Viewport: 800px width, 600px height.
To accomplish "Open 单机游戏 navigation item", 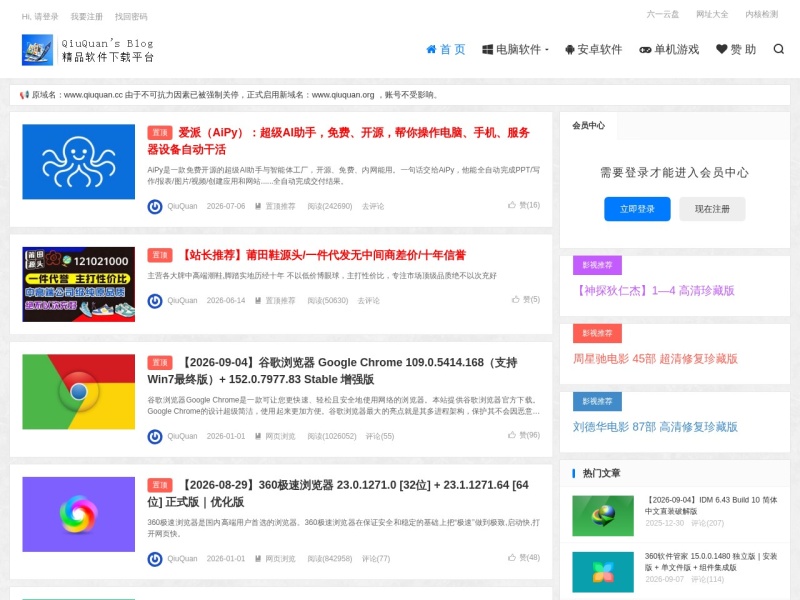I will click(669, 49).
